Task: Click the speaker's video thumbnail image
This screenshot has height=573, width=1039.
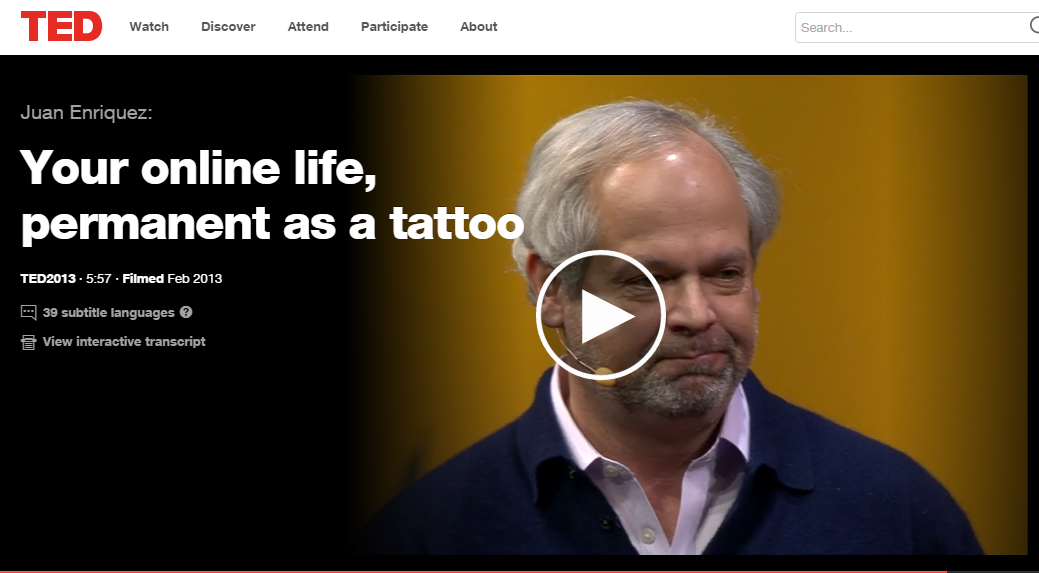Action: (689, 315)
